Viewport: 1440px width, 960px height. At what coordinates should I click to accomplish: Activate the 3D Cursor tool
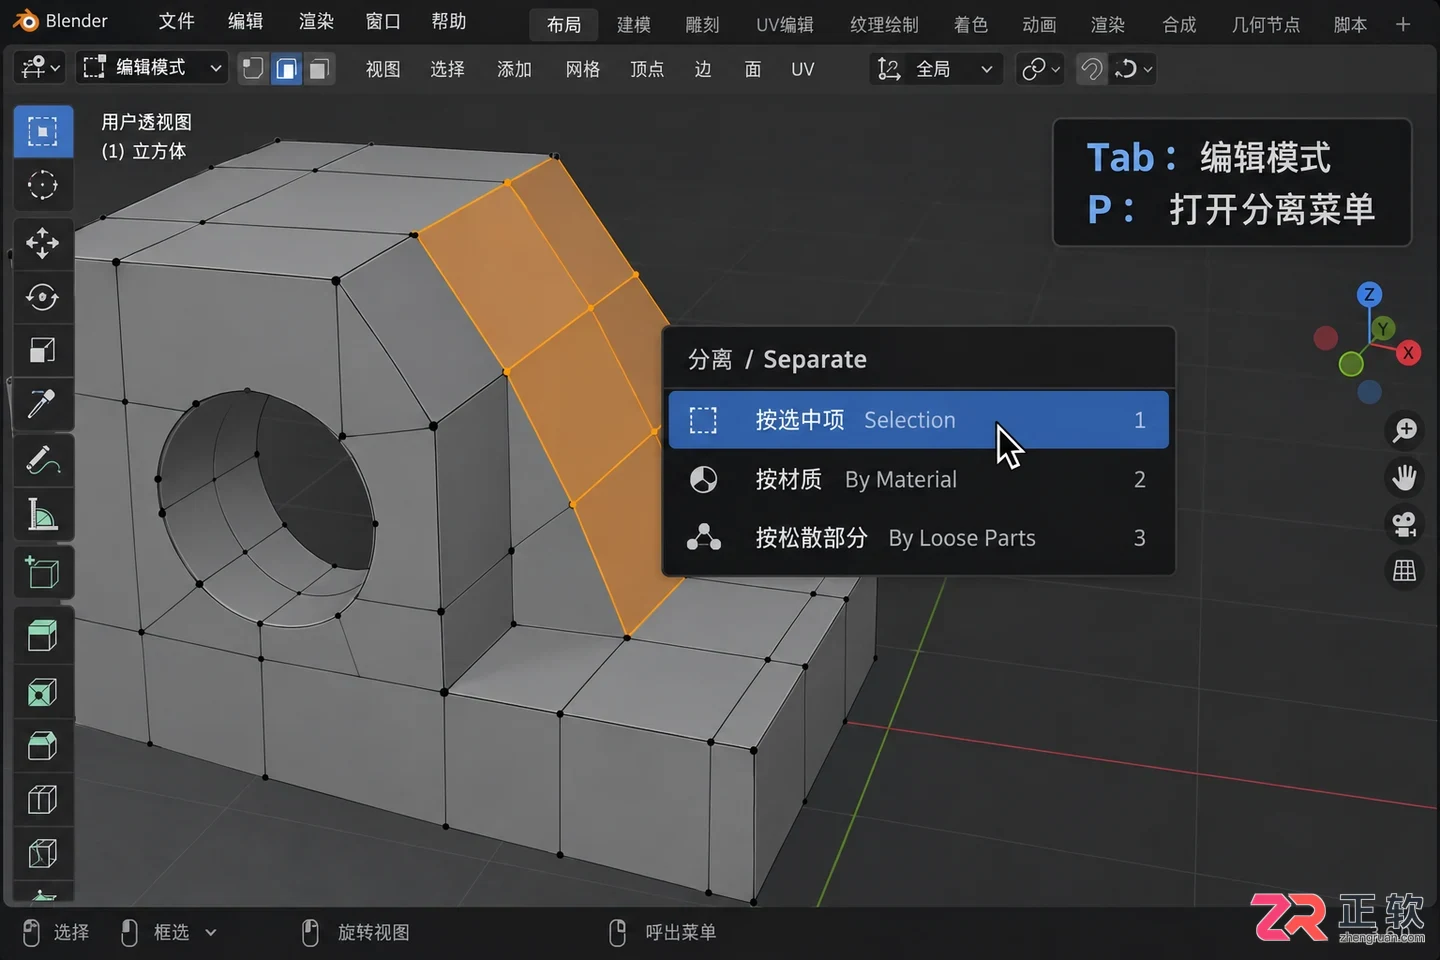point(43,185)
